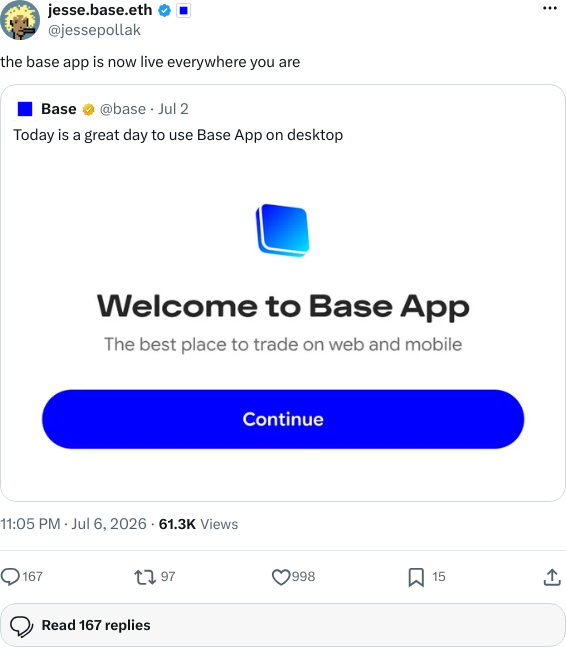Click the Base blue square avatar in quote
Screen dimensions: 566x655
[x=25, y=109]
